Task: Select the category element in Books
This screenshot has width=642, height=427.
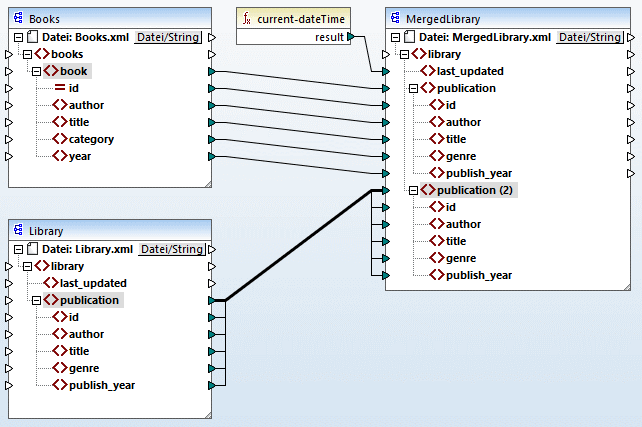Action: pos(90,139)
